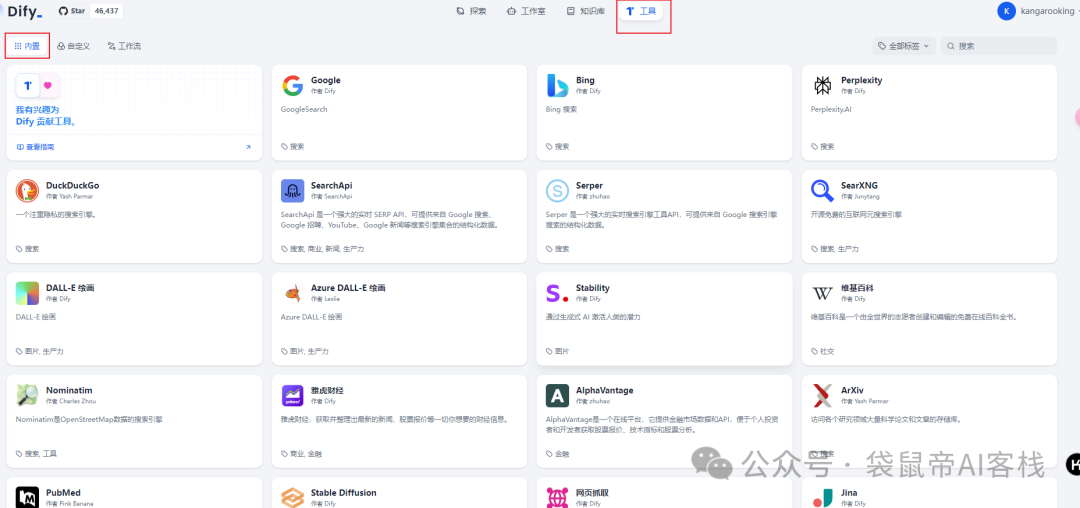Click the DuckDuckGo logo icon
1080x508 pixels.
[x=28, y=190]
